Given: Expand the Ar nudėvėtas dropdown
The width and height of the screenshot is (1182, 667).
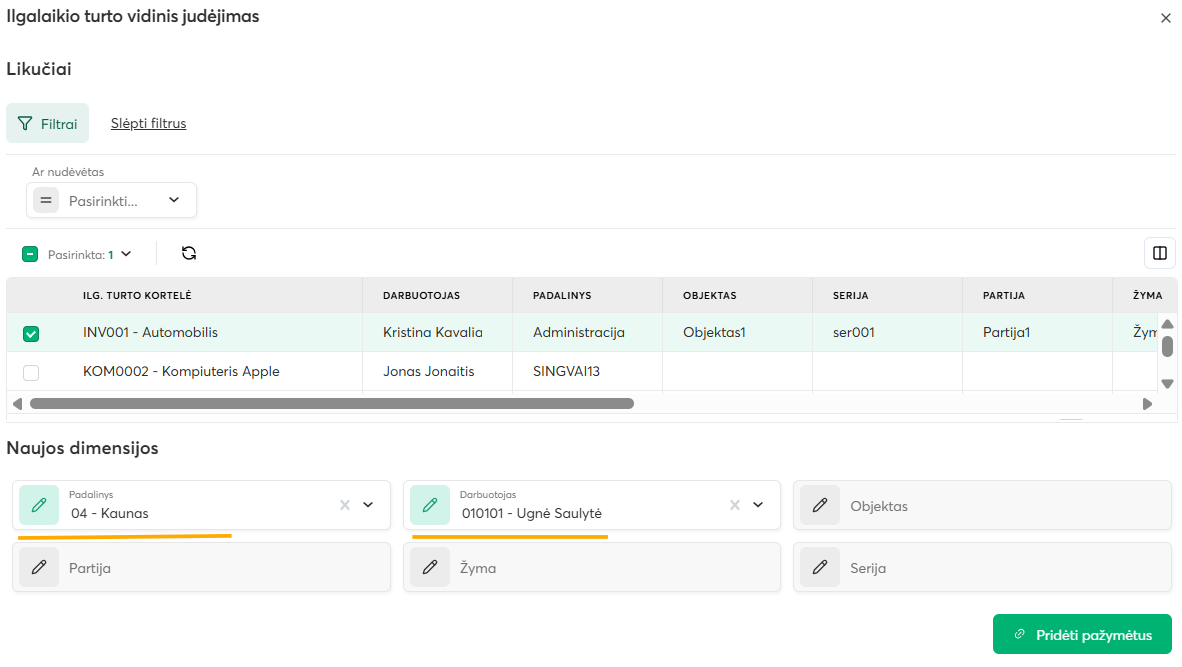Looking at the screenshot, I should point(174,200).
